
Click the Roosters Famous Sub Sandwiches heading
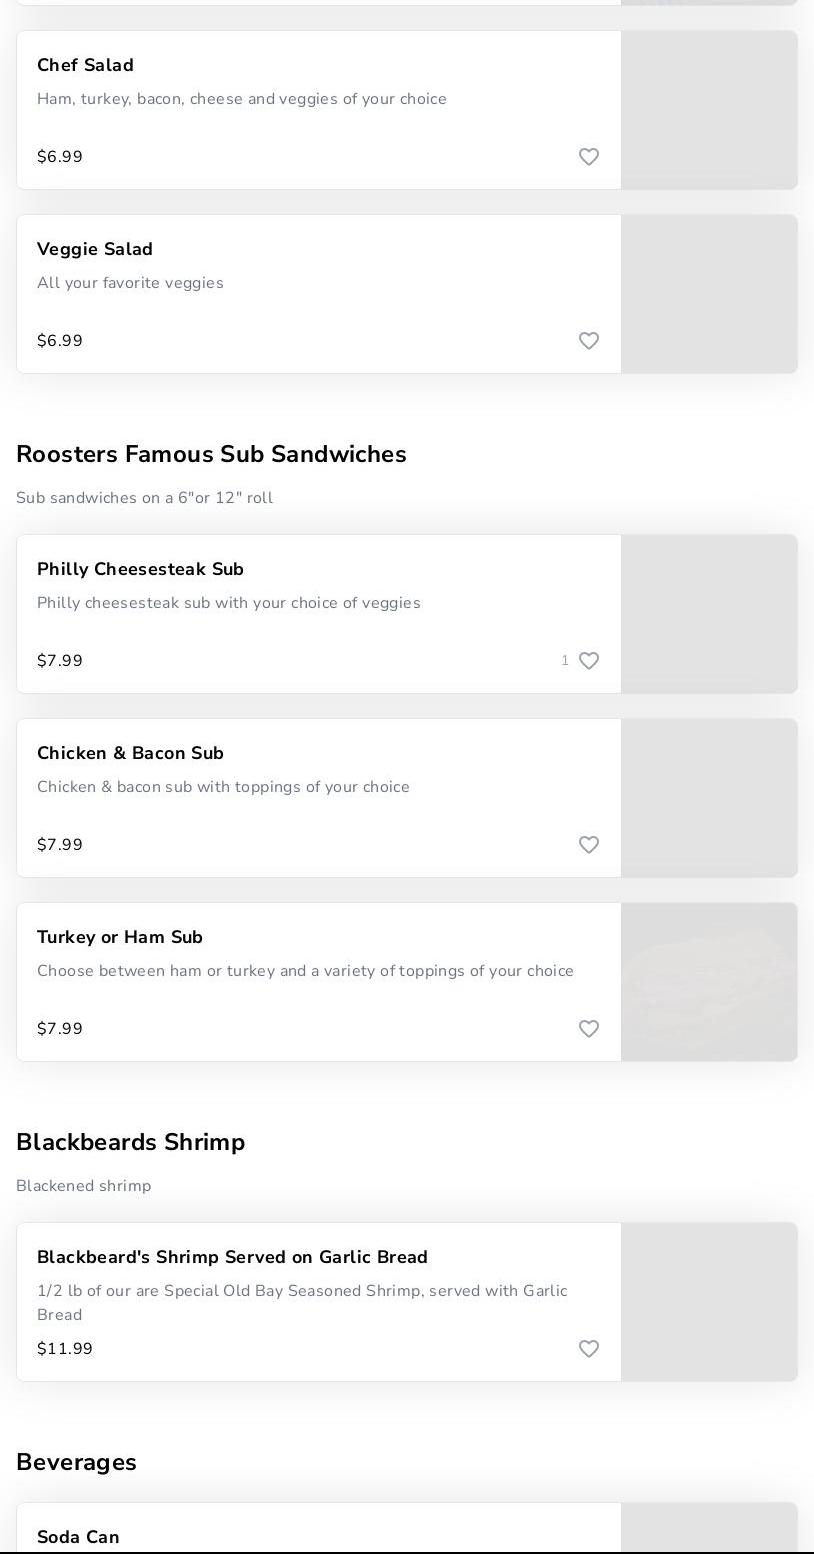coord(211,454)
